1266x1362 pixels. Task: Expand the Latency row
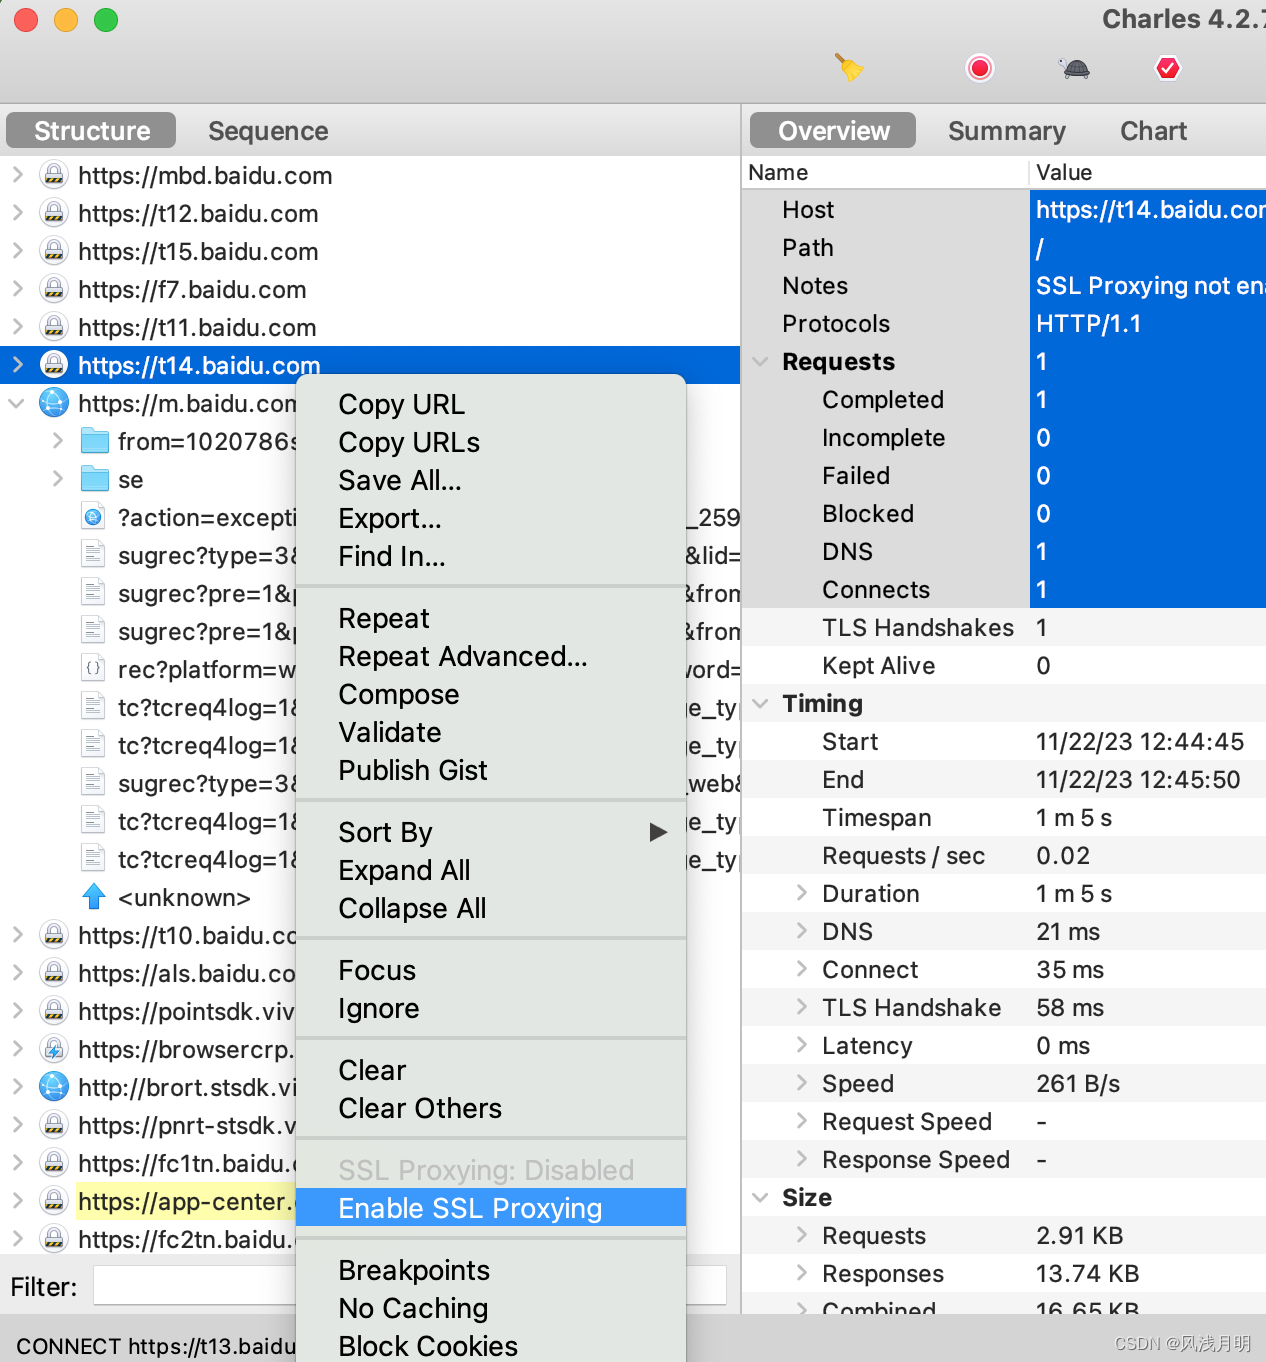click(801, 1045)
